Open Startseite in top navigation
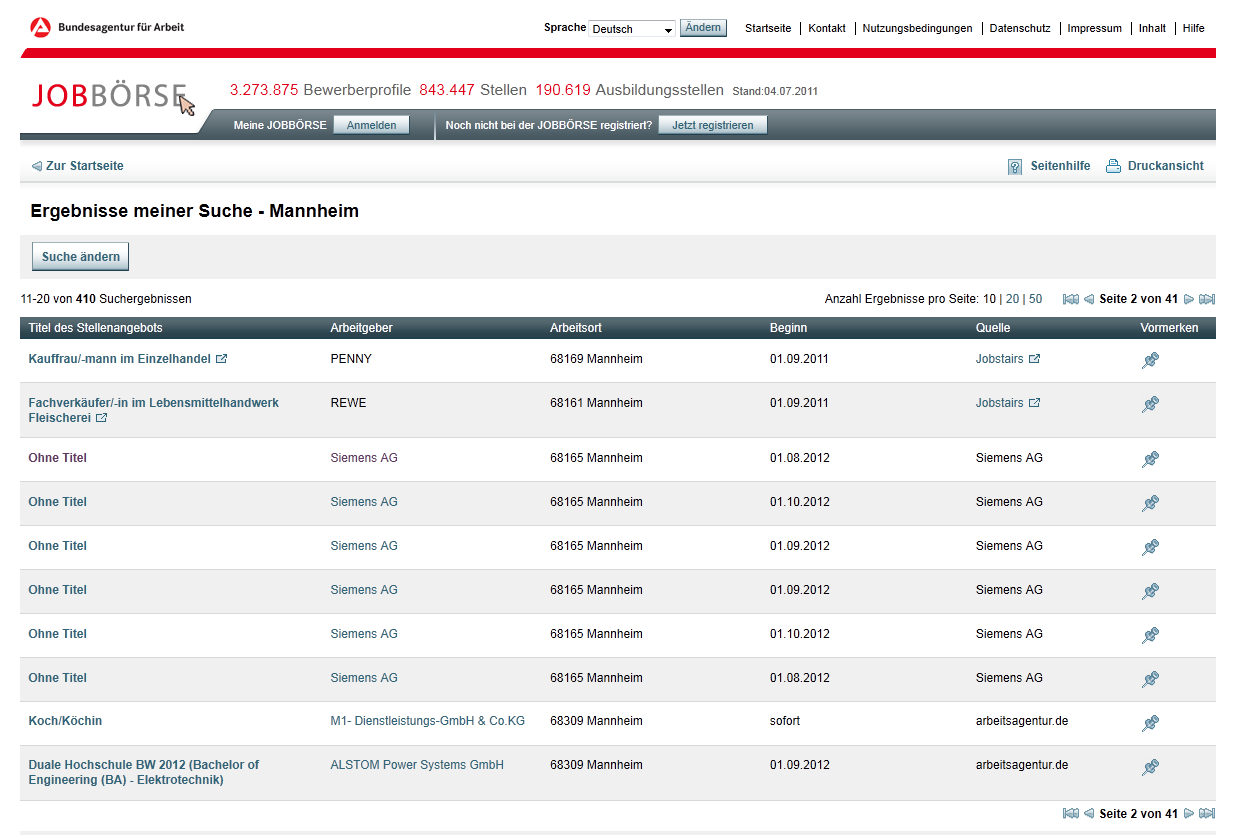The width and height of the screenshot is (1245, 835). click(x=768, y=28)
